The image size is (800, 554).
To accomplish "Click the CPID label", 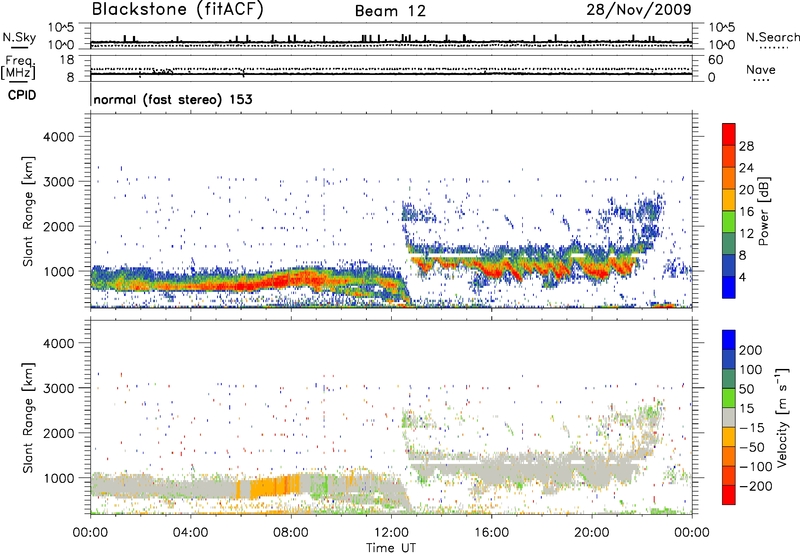I will (x=22, y=95).
